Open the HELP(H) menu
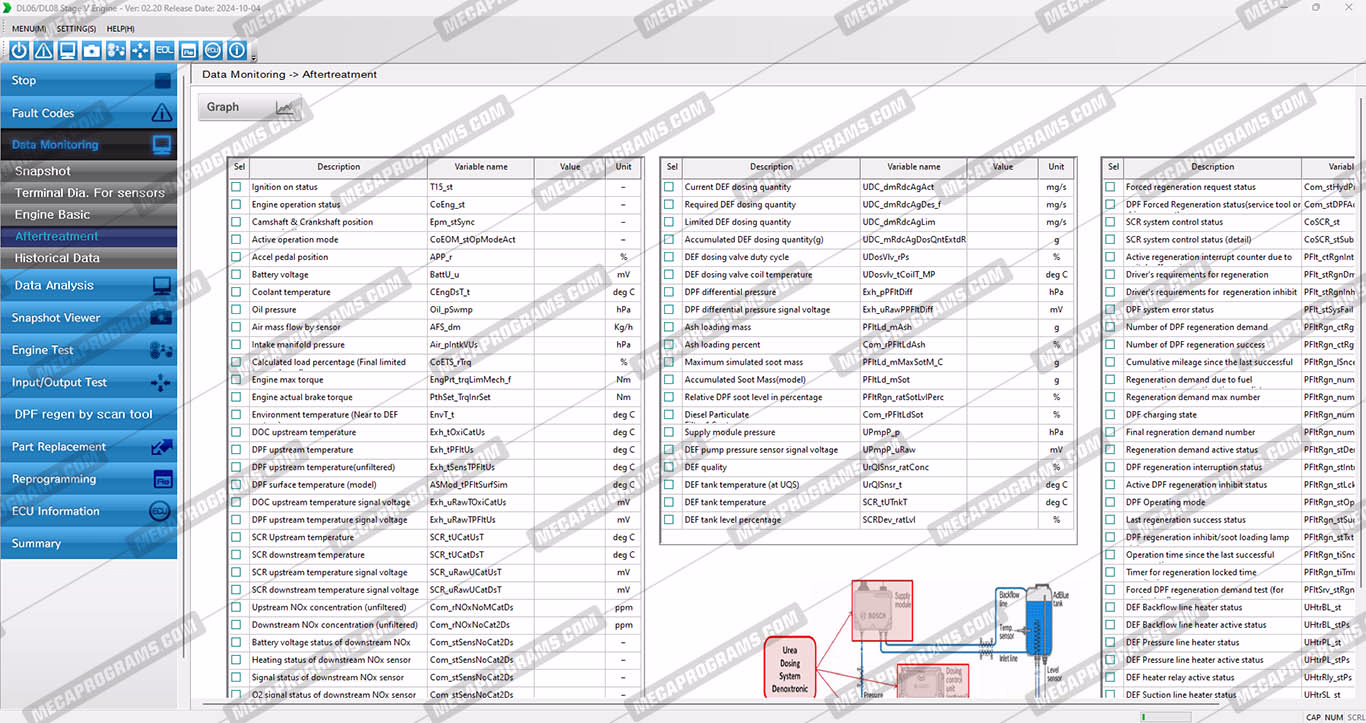The height and width of the screenshot is (723, 1366). coord(120,29)
